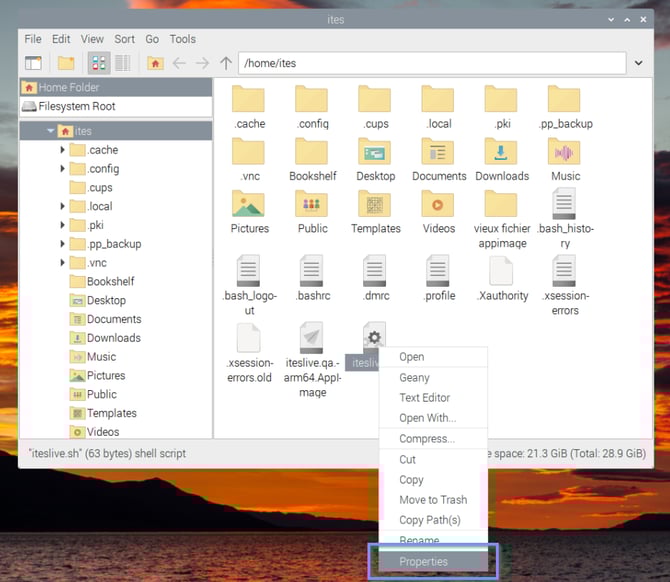Select Move to Trash in context menu
The image size is (670, 582).
(433, 500)
